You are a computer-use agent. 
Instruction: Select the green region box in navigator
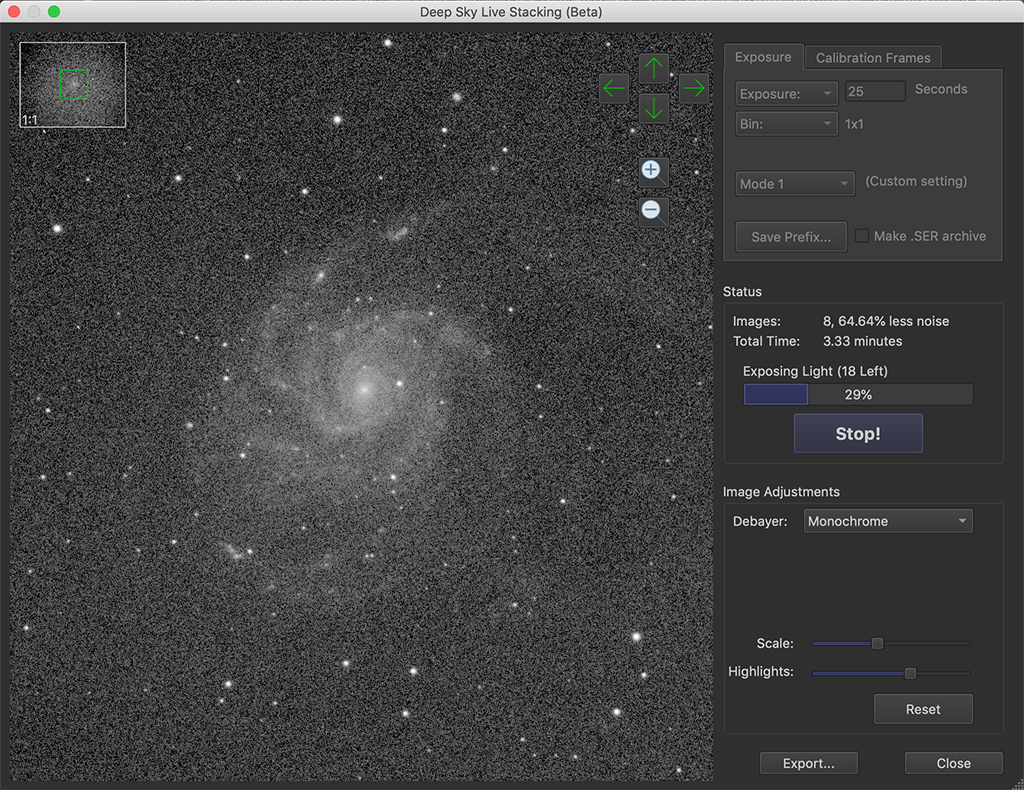74,84
